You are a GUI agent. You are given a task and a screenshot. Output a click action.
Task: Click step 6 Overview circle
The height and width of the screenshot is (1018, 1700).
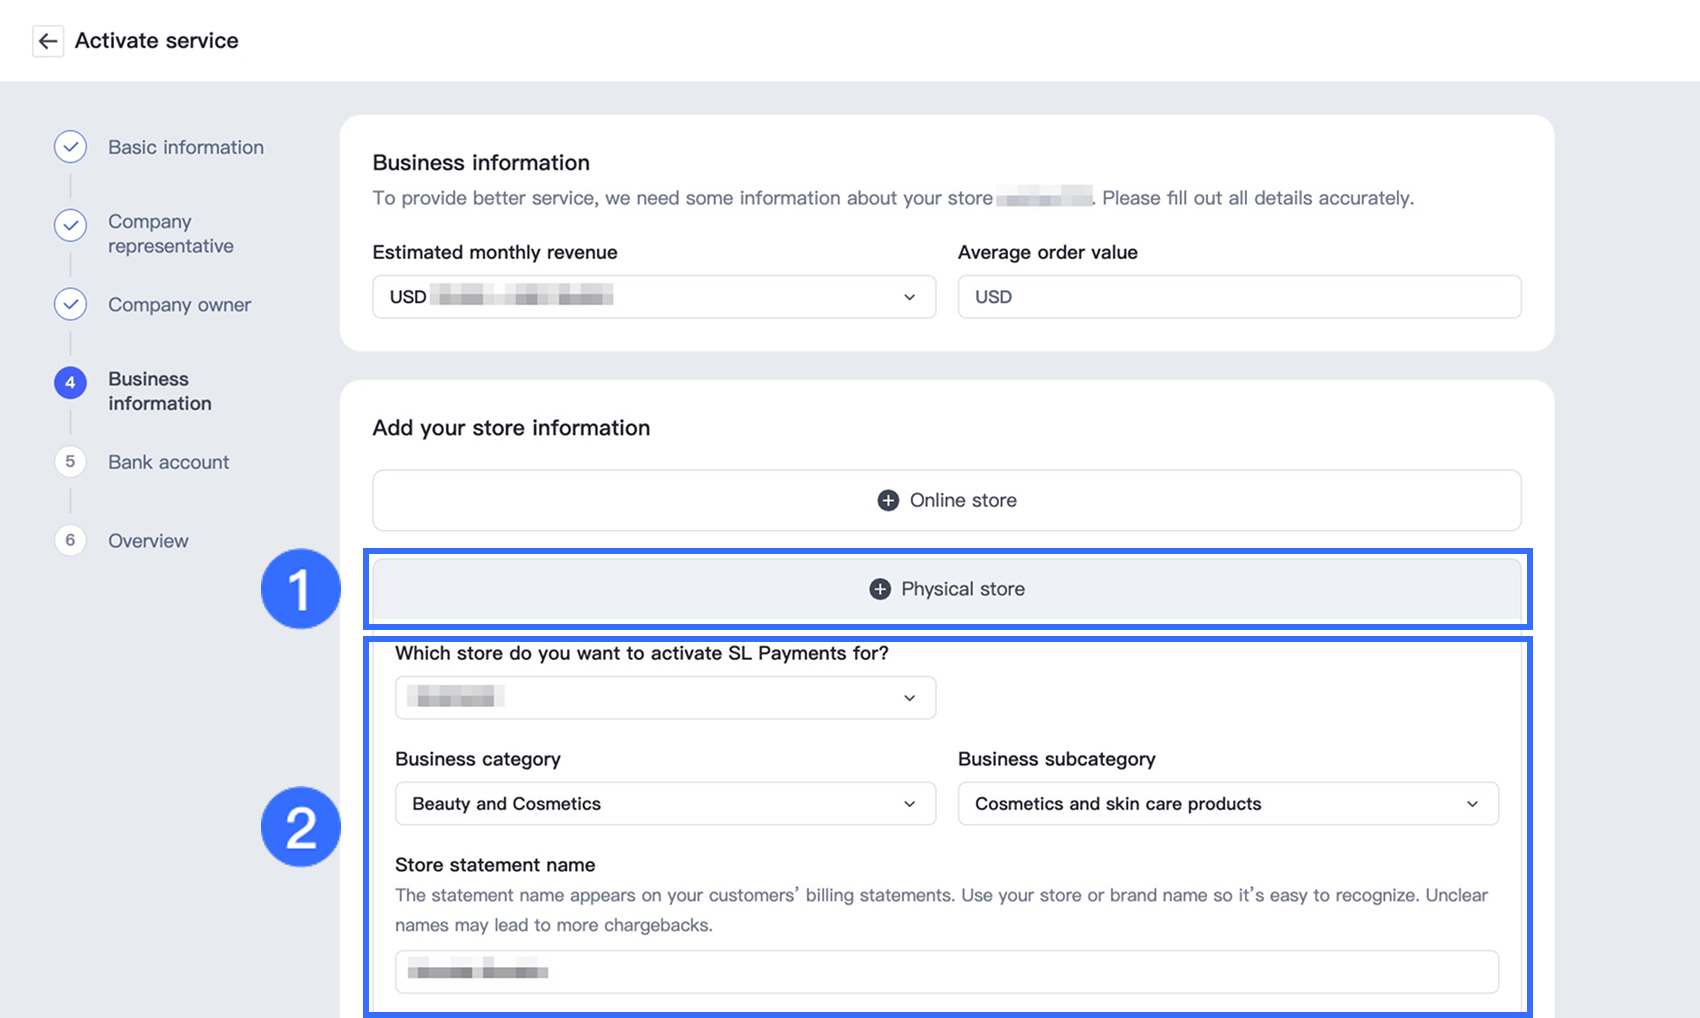(70, 540)
